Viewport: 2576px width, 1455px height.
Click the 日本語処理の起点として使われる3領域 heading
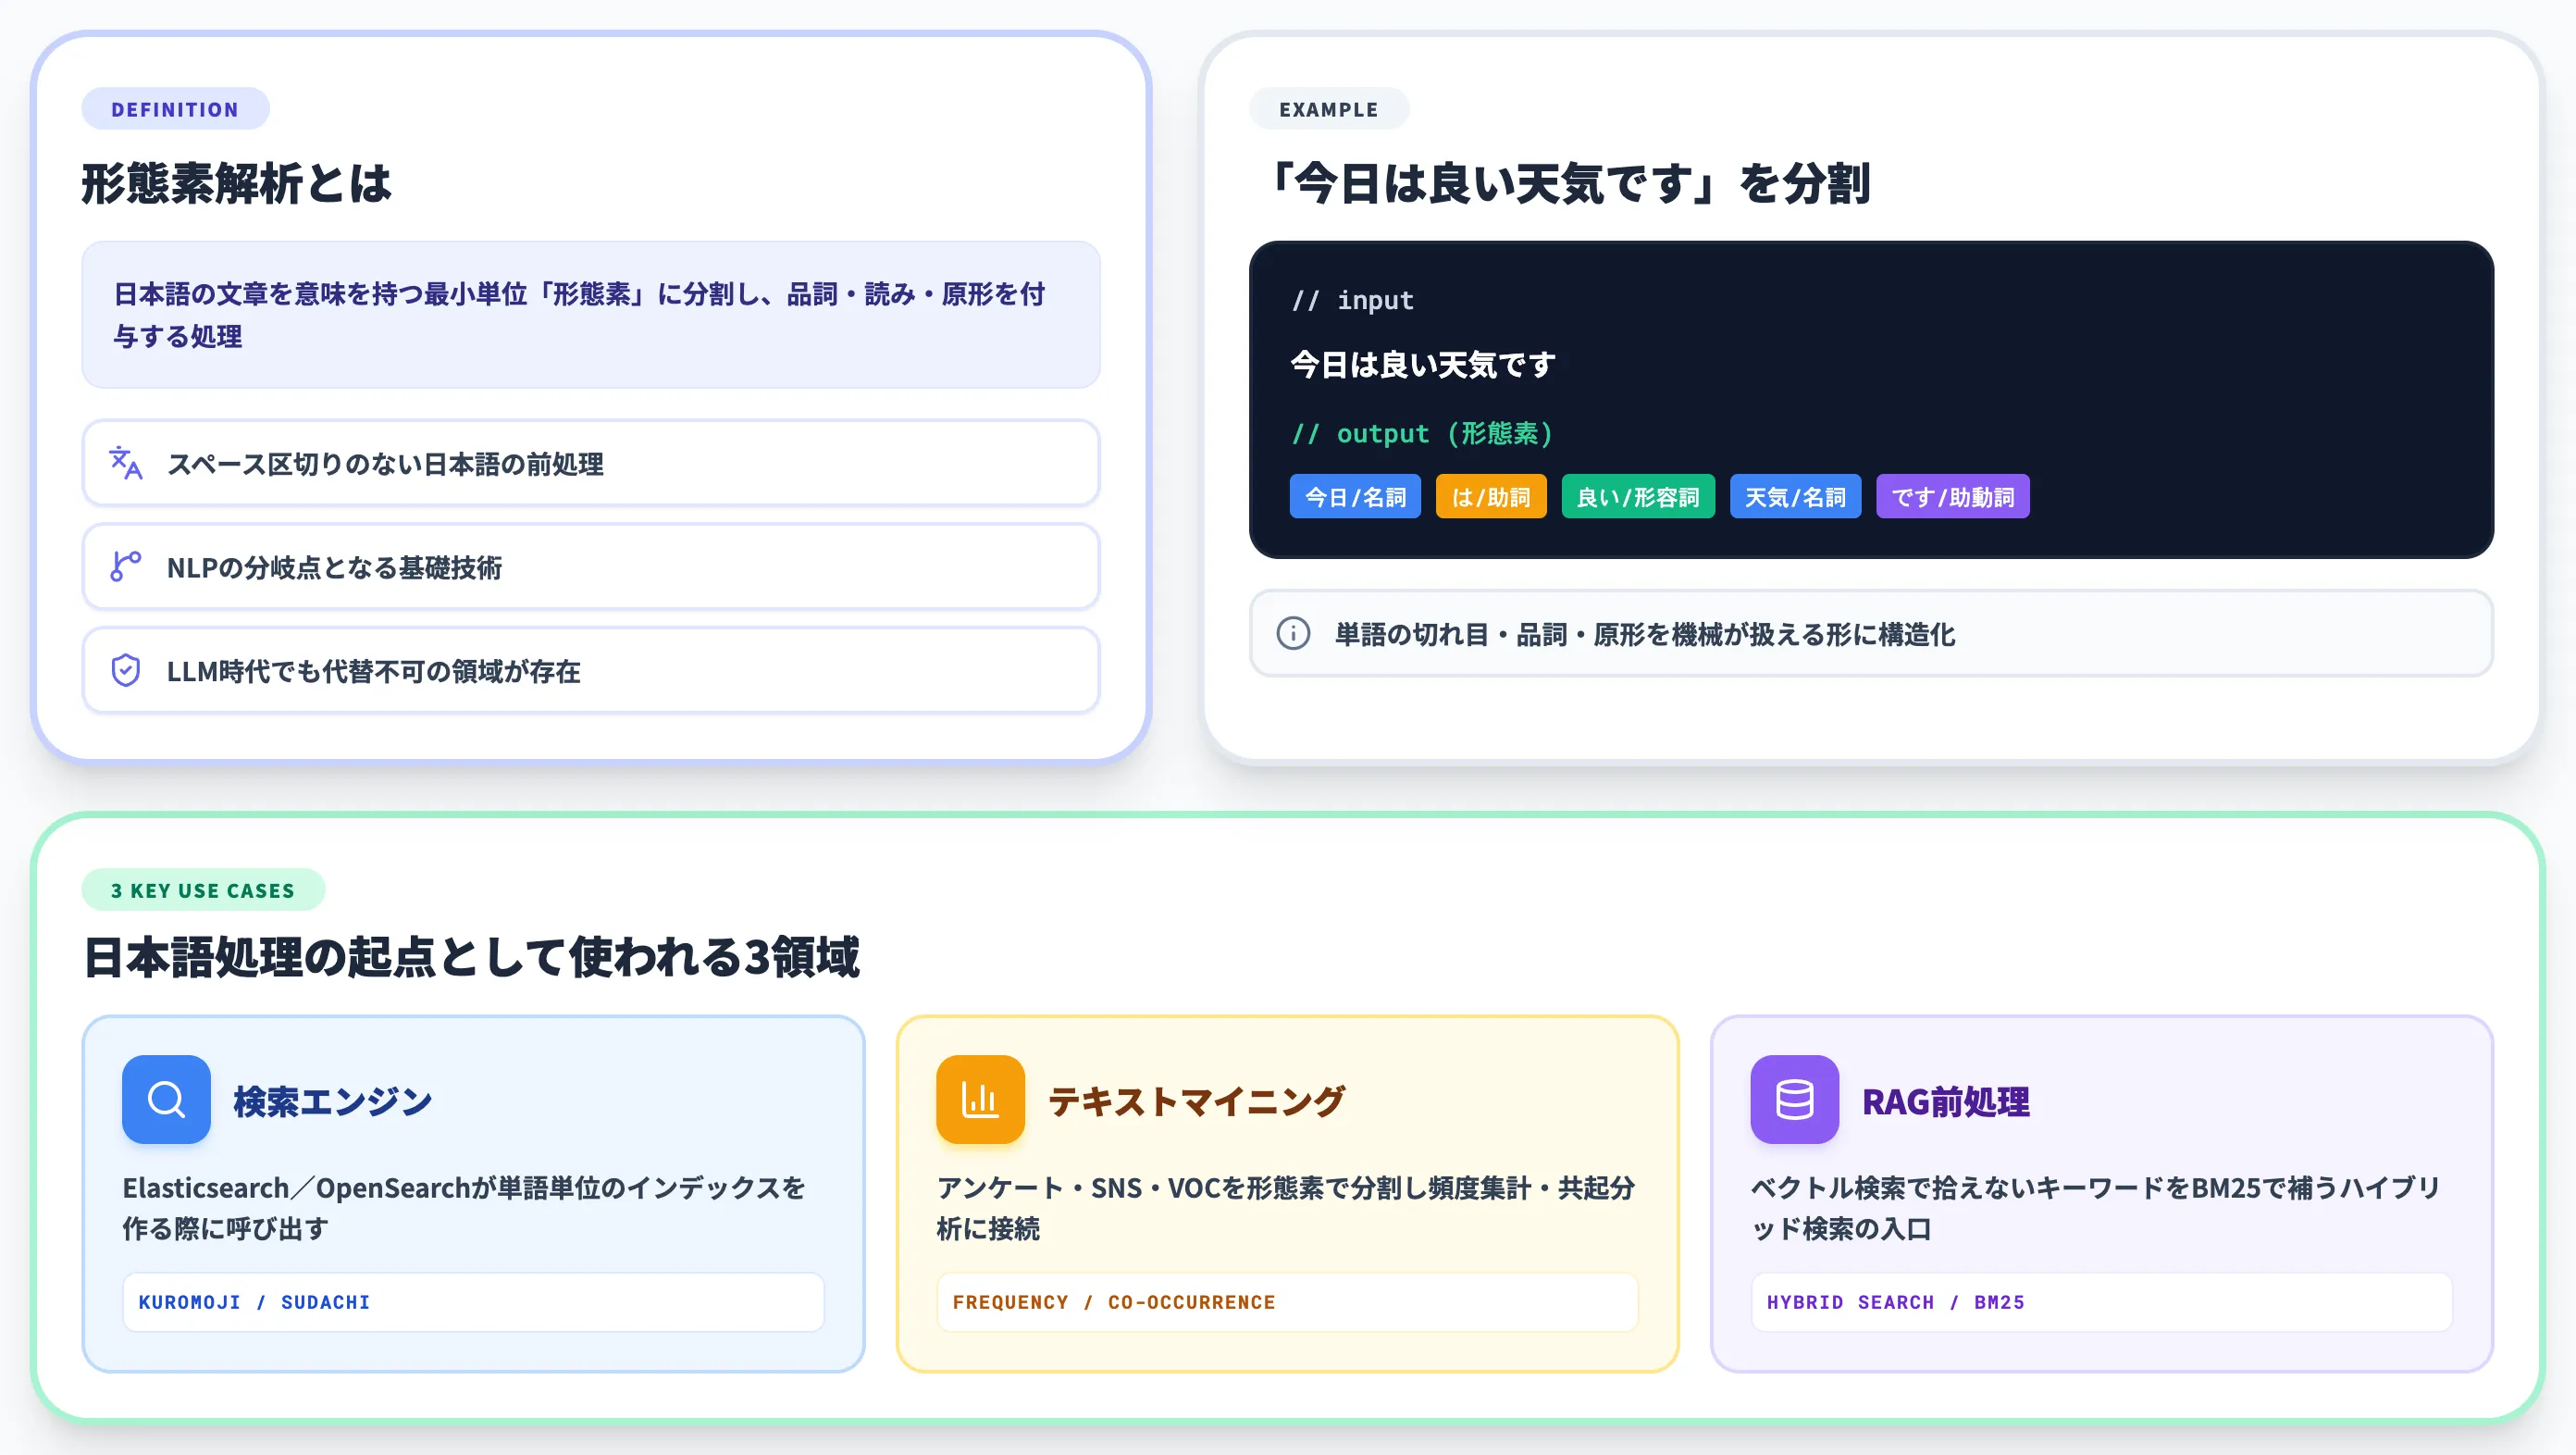click(x=471, y=957)
